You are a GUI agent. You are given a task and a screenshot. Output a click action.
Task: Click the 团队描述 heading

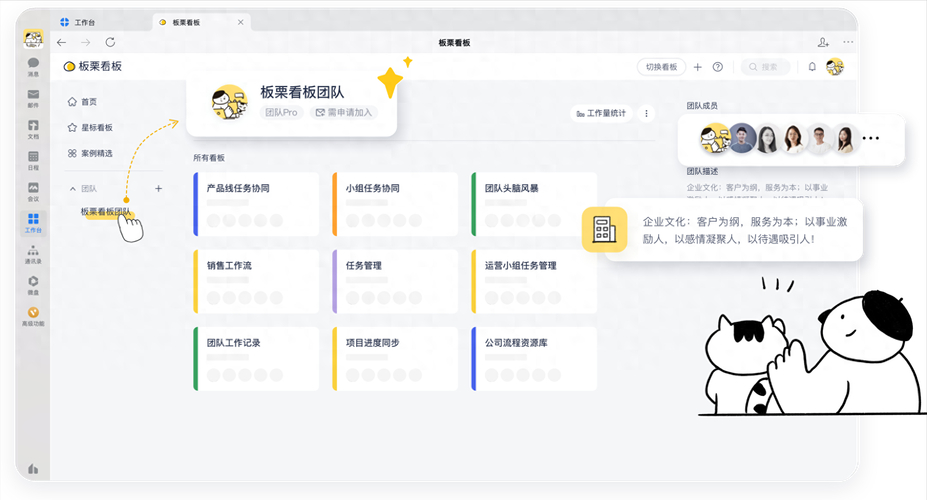point(702,171)
